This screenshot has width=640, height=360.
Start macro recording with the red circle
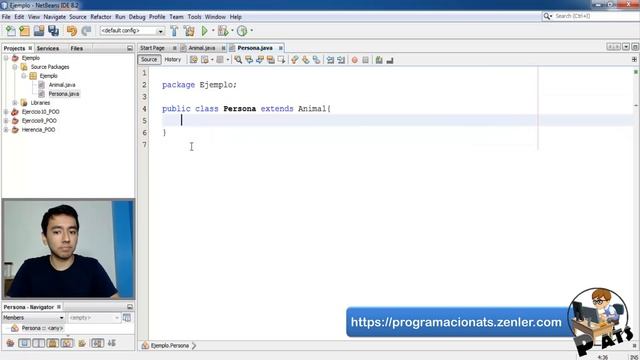pos(355,60)
